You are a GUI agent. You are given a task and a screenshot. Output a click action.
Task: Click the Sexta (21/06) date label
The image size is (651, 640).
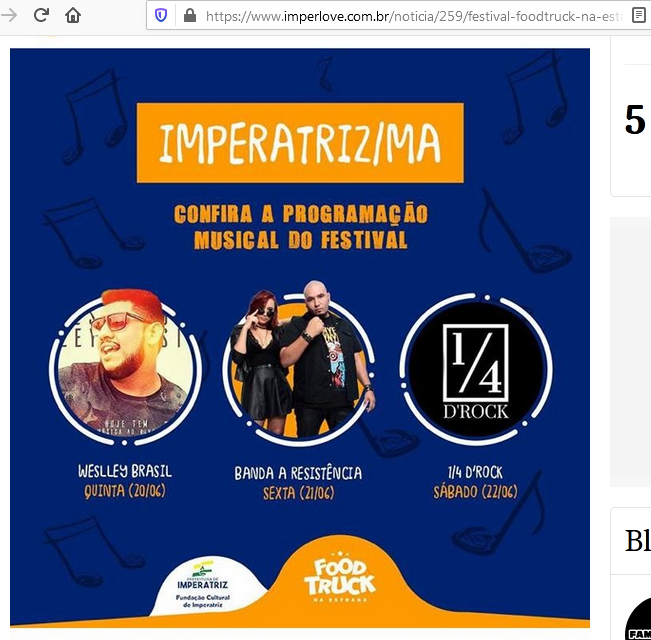click(299, 493)
